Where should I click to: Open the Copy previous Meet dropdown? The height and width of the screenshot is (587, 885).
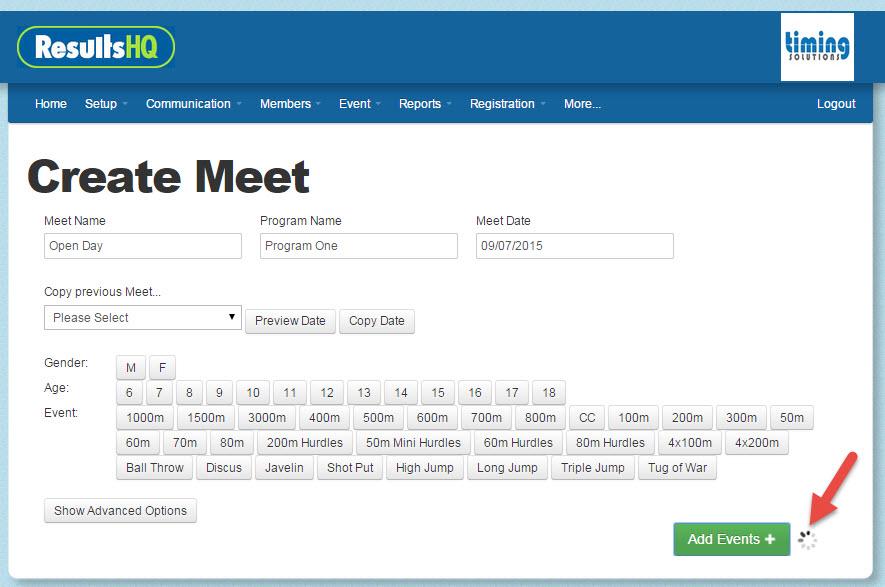click(142, 317)
